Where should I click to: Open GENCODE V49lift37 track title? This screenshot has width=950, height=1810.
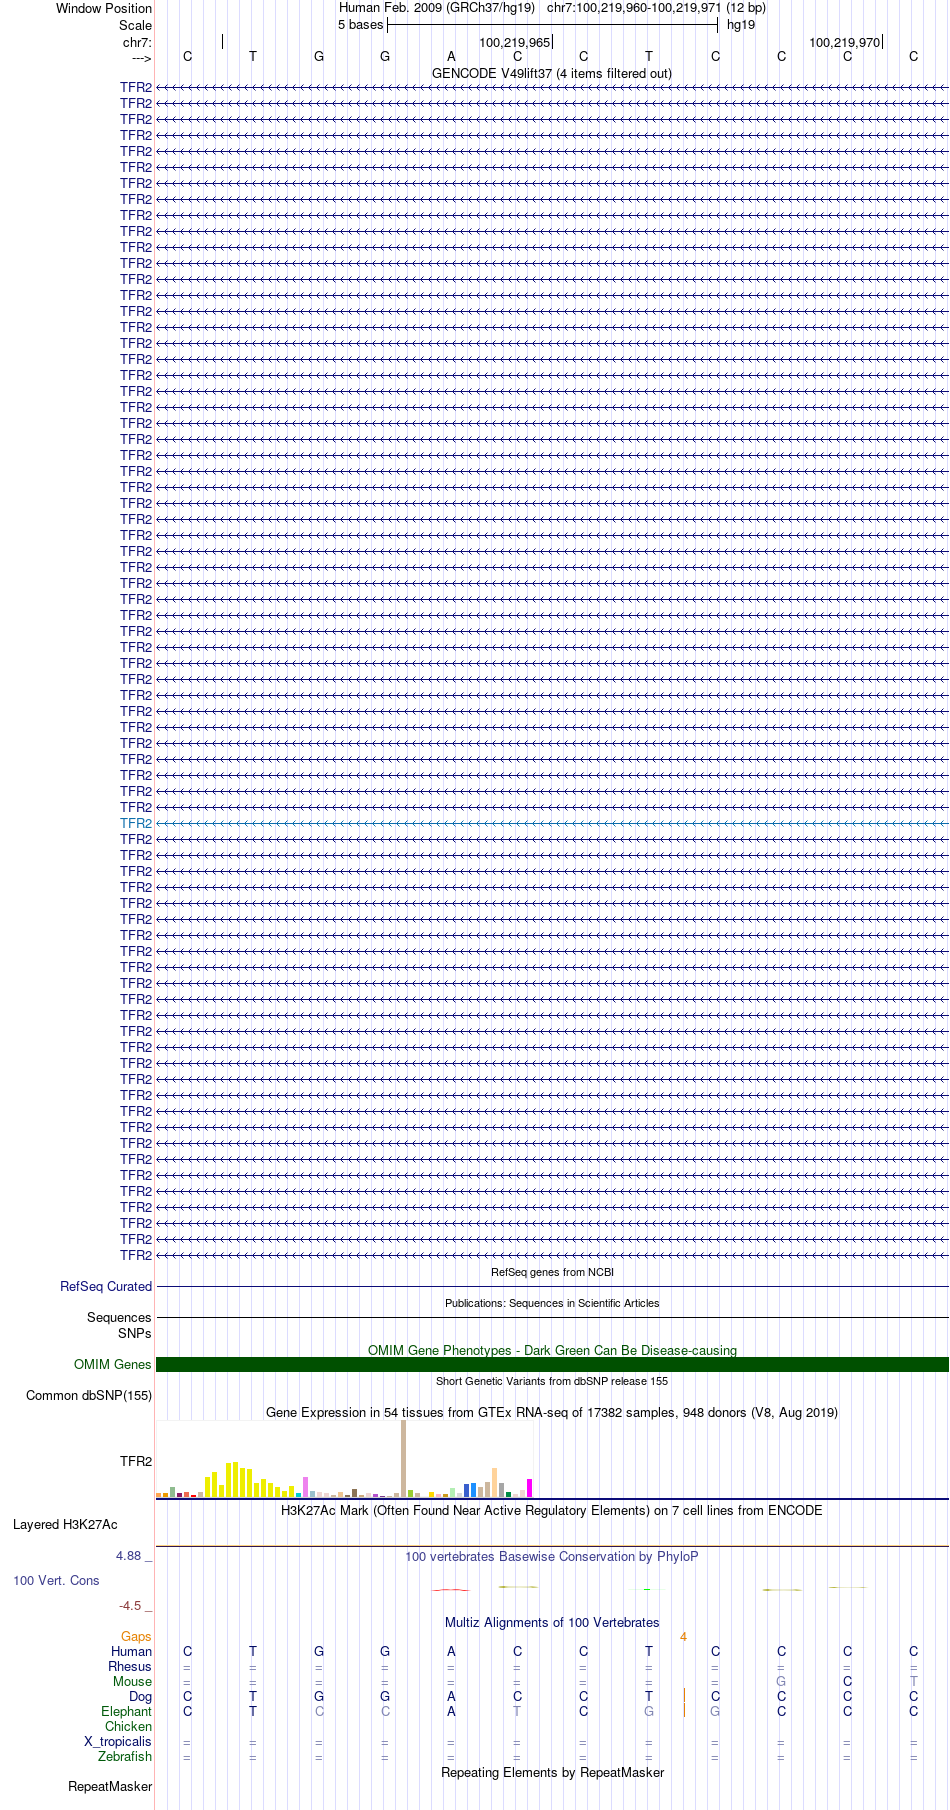pos(552,74)
